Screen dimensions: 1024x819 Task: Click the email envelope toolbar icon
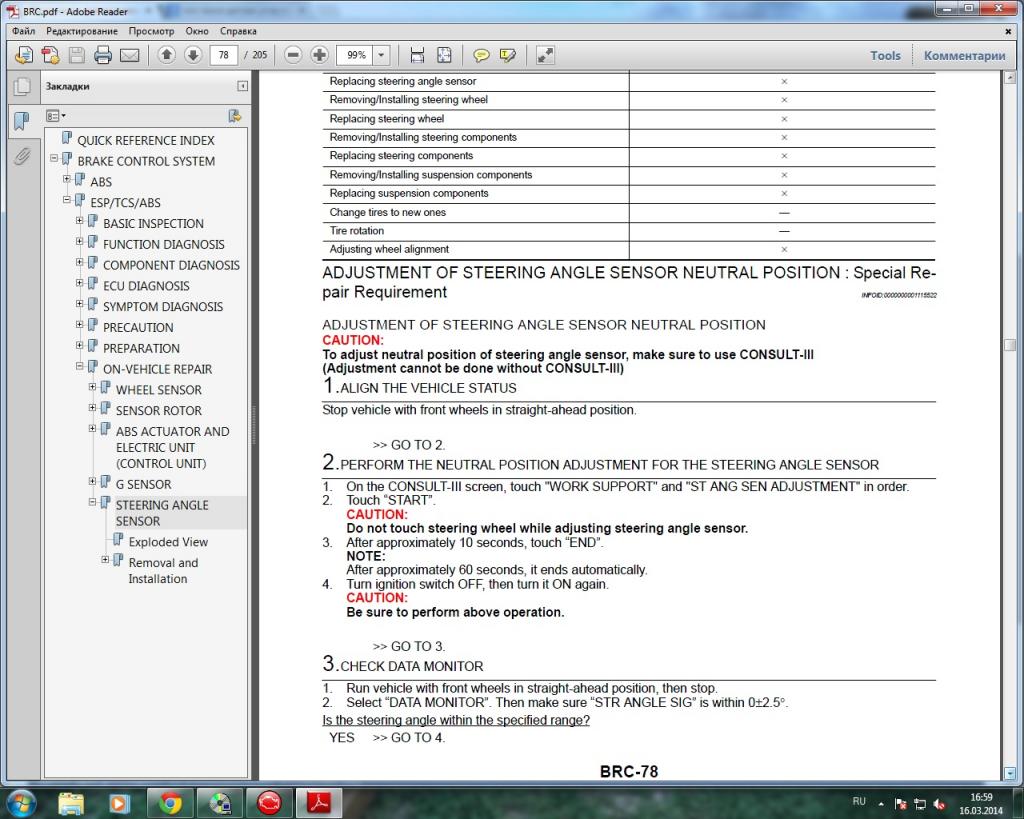coord(129,55)
